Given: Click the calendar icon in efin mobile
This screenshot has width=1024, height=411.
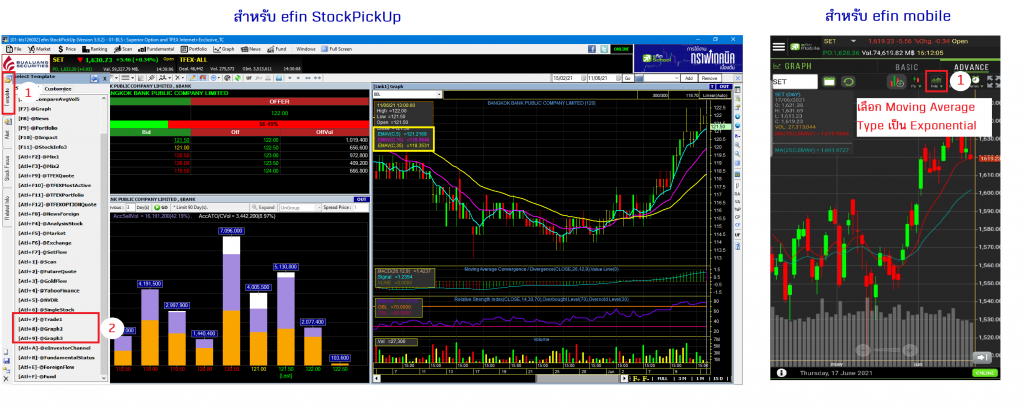Looking at the screenshot, I should 829,82.
